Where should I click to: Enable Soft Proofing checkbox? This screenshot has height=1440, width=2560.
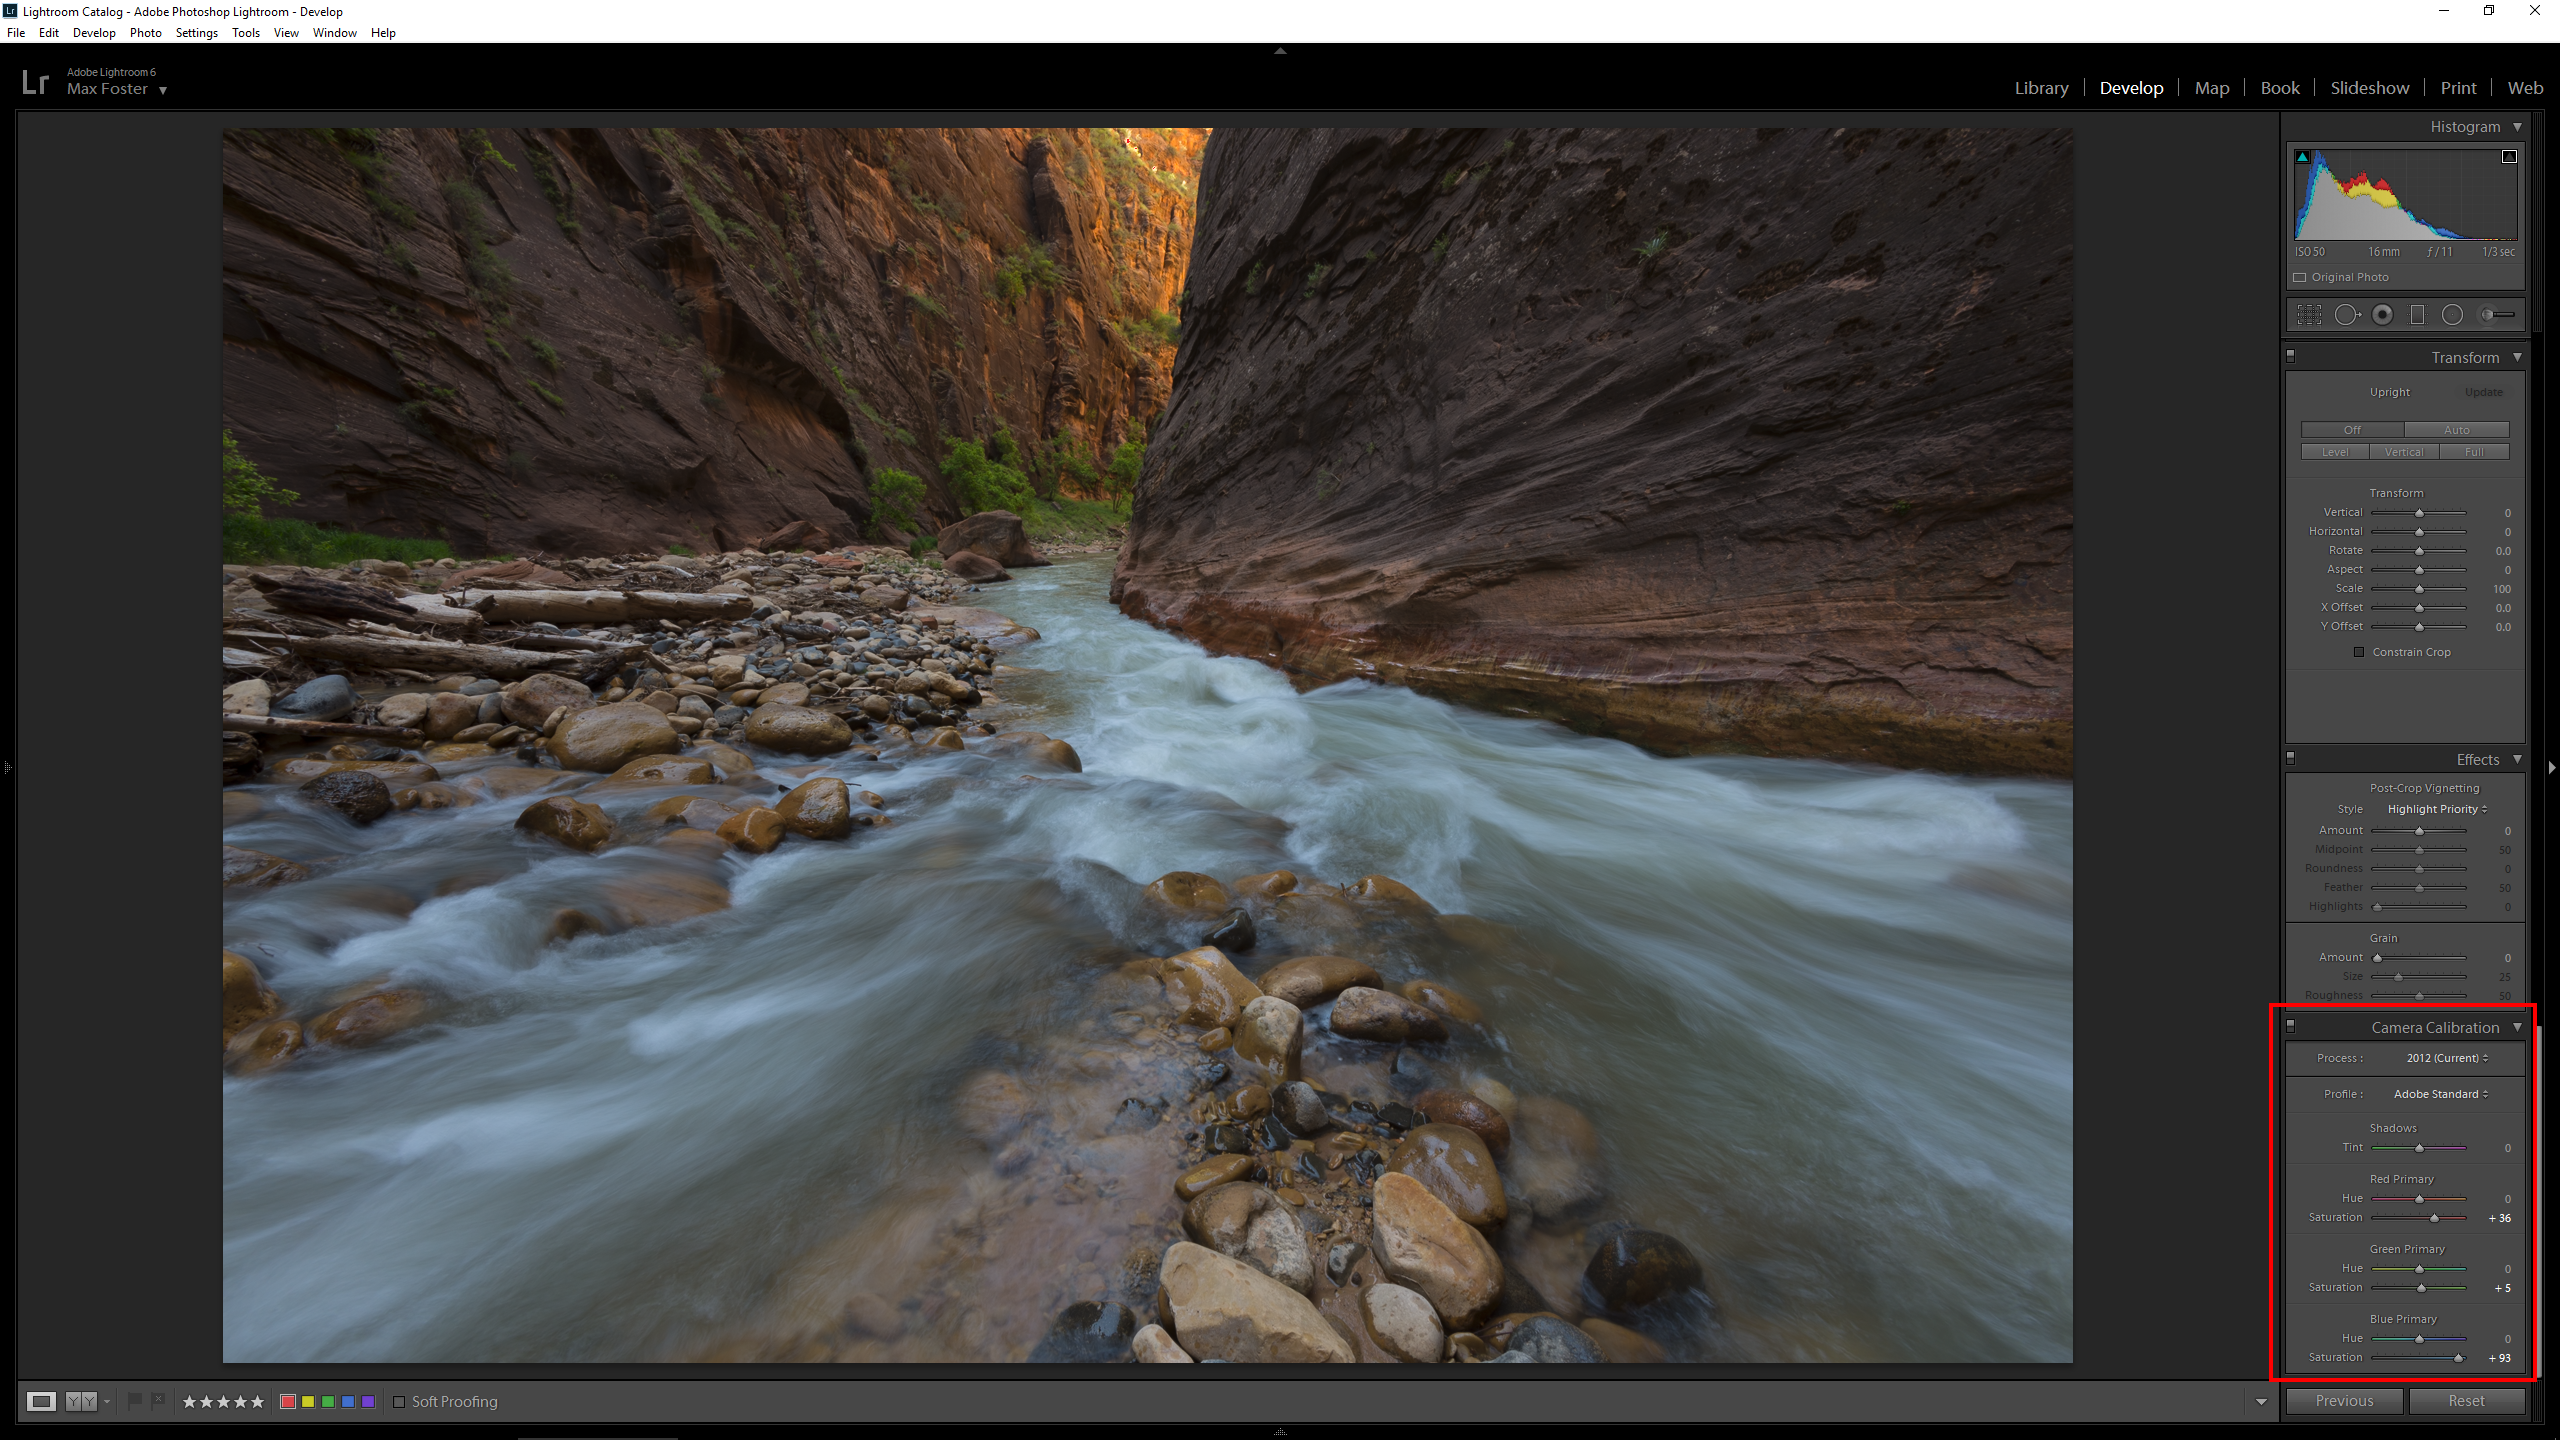click(x=399, y=1402)
